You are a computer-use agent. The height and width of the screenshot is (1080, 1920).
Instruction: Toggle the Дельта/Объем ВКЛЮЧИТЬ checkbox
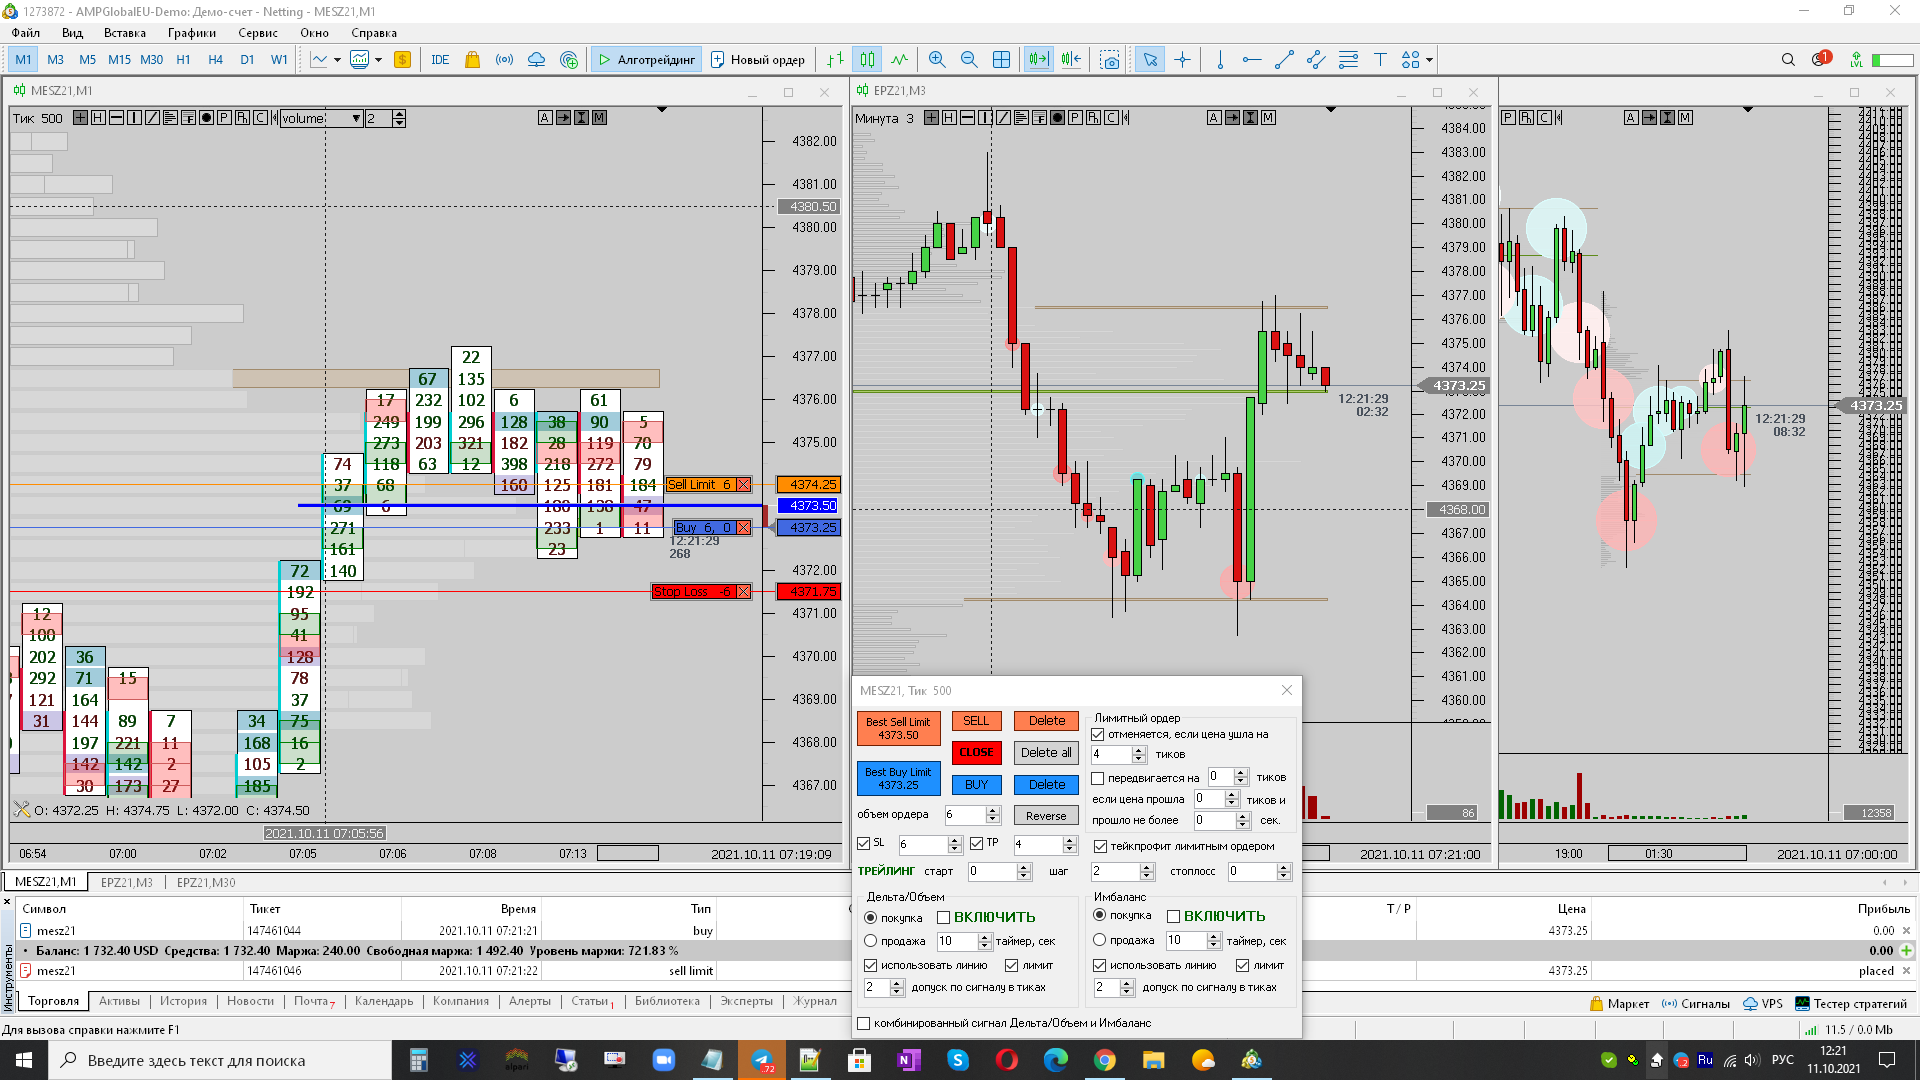click(943, 918)
